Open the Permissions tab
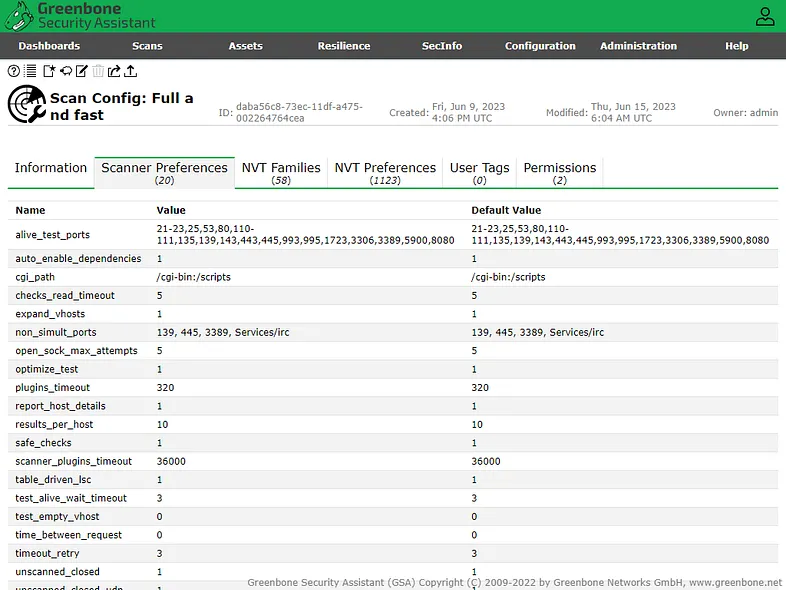786x590 pixels. [560, 173]
